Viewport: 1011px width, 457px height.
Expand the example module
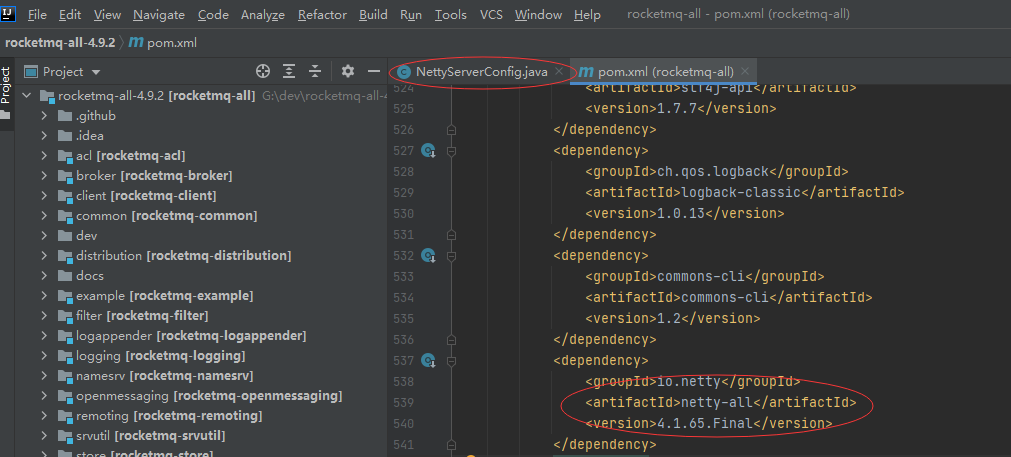pos(44,296)
